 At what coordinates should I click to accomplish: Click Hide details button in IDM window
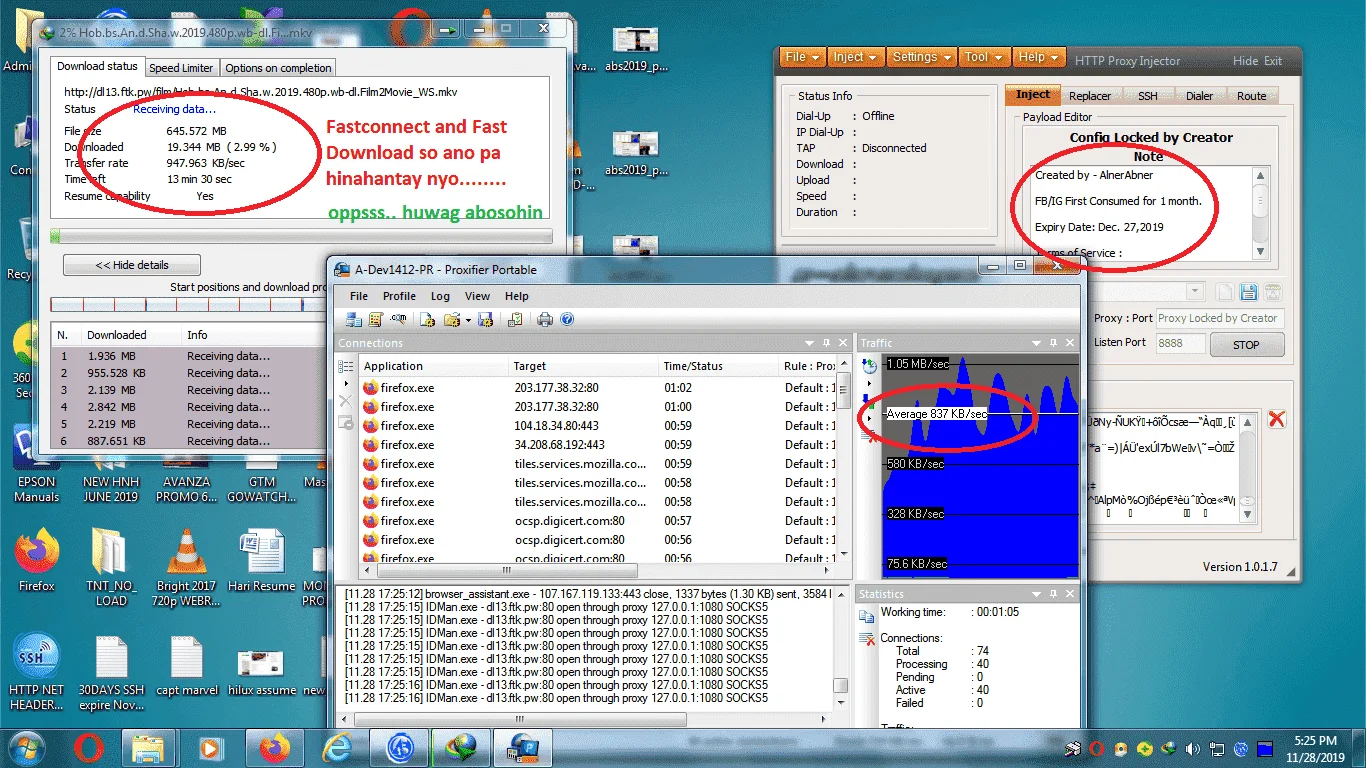(x=132, y=265)
